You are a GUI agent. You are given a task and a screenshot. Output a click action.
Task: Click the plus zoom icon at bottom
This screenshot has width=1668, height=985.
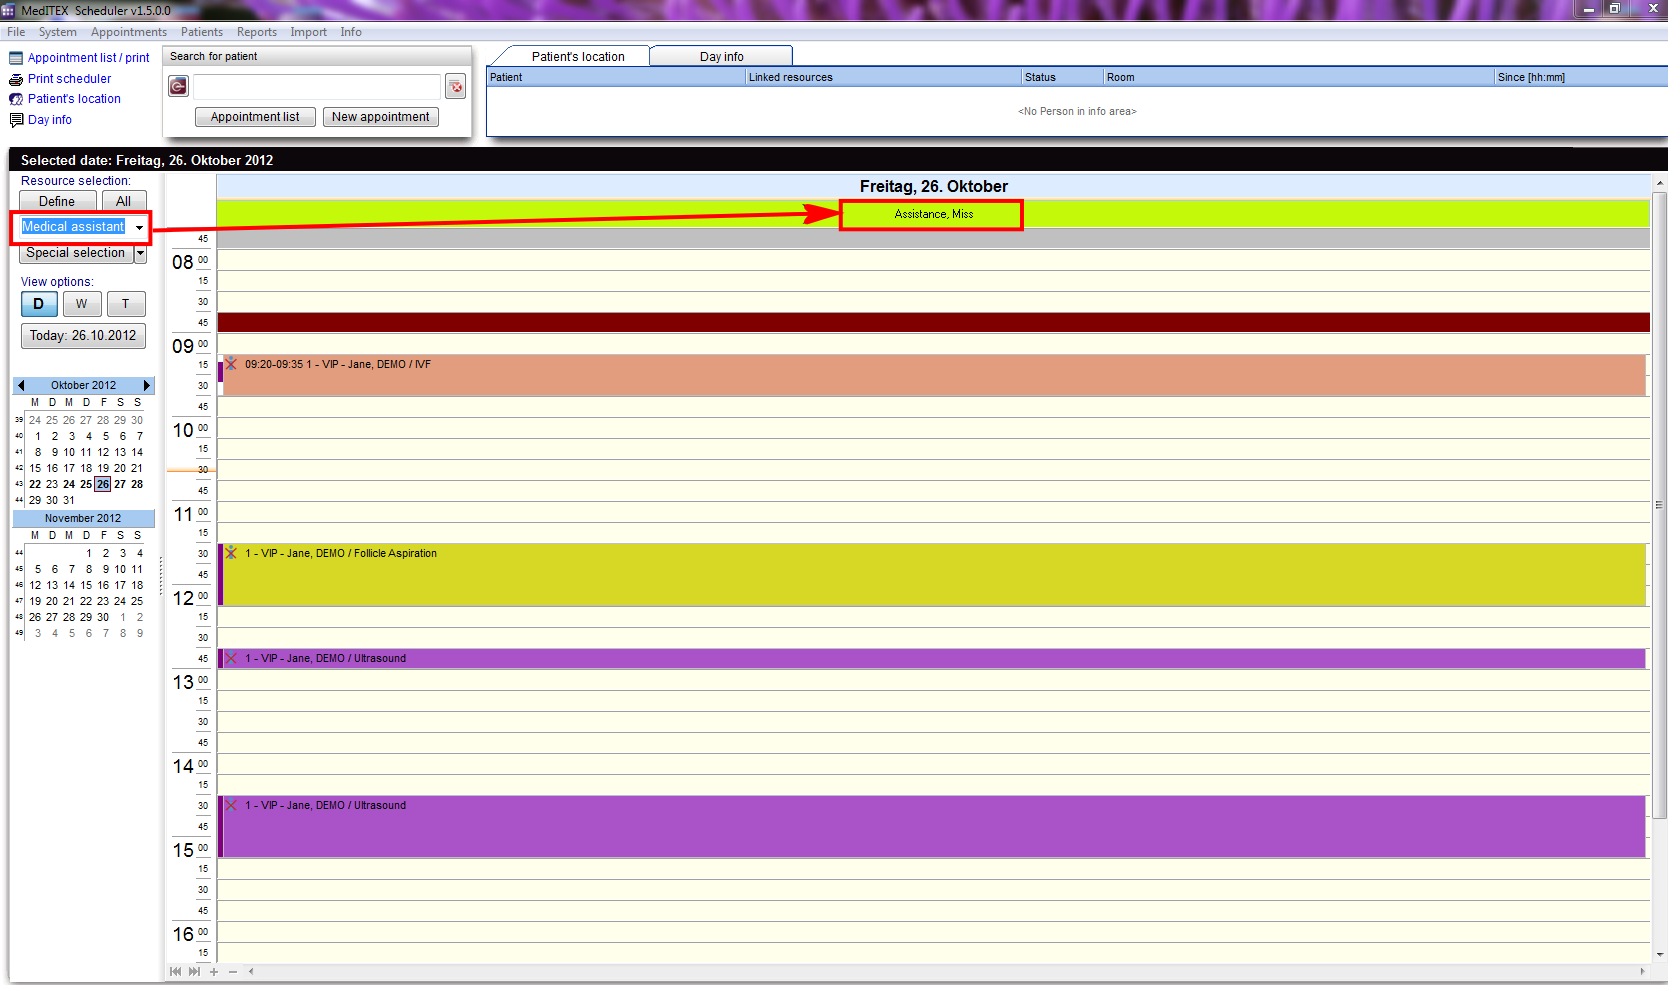(214, 971)
